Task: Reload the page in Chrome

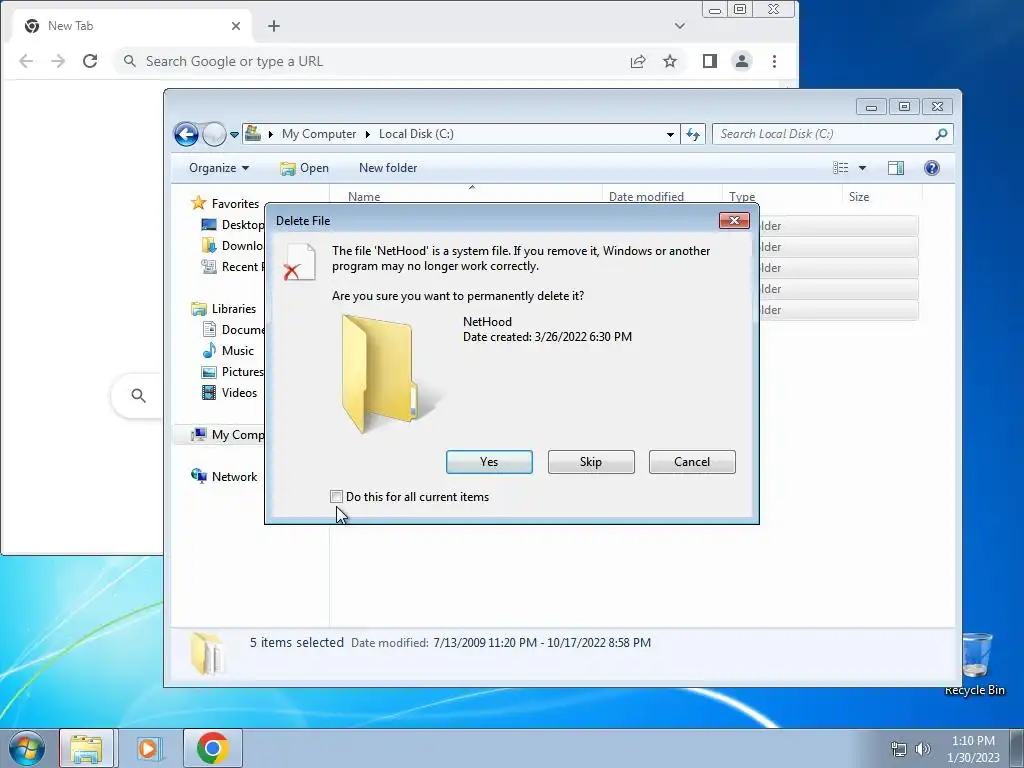Action: [90, 61]
